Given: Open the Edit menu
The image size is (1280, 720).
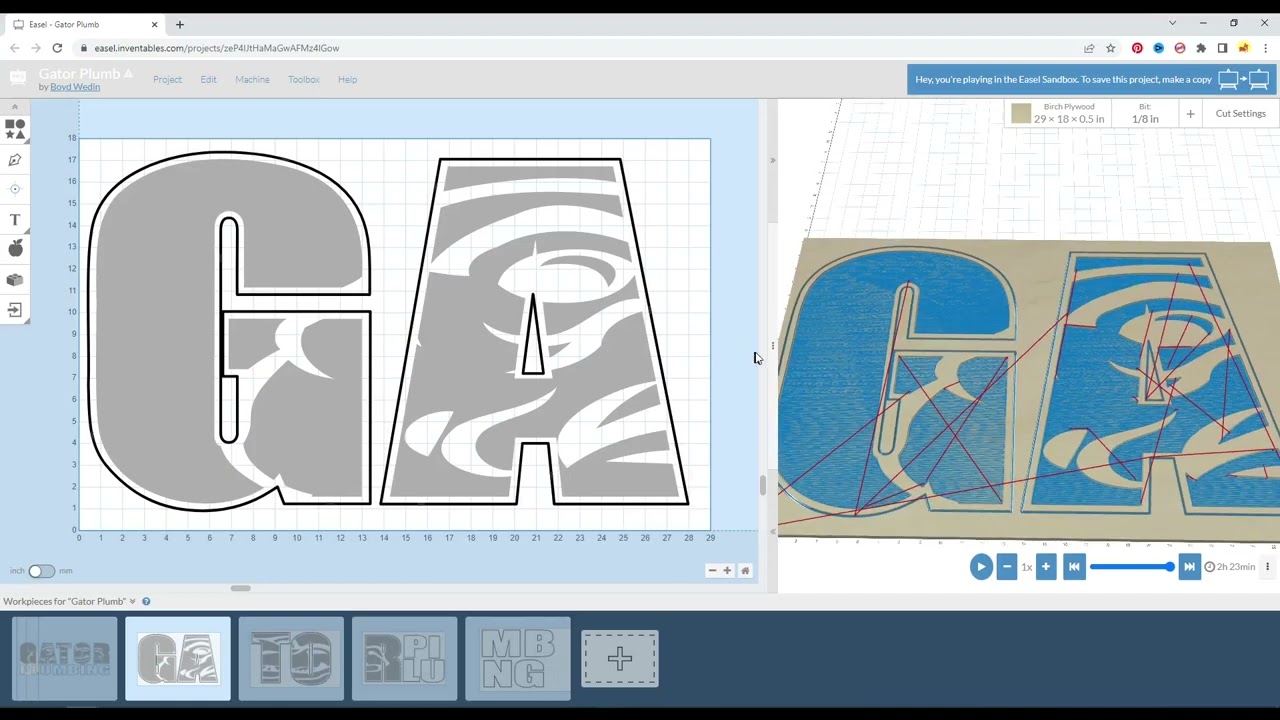Looking at the screenshot, I should (208, 79).
